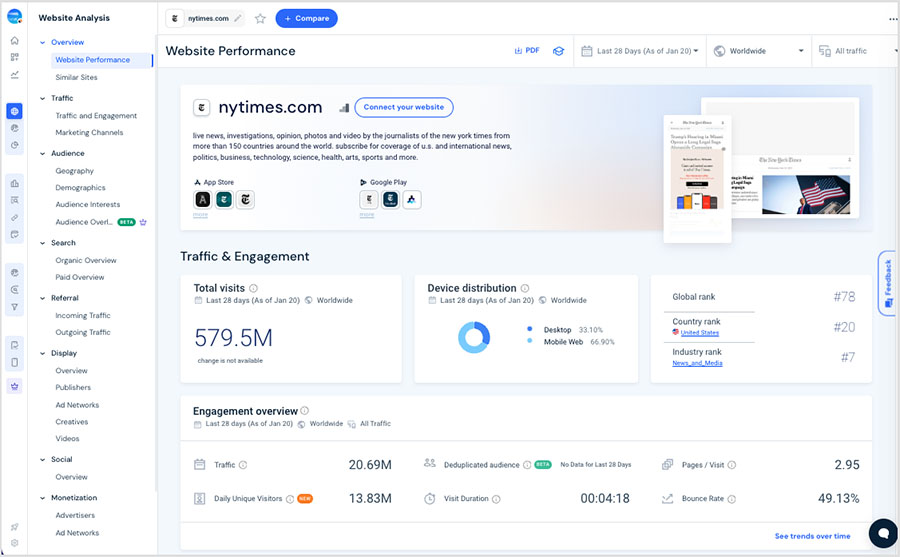The height and width of the screenshot is (557, 900).
Task: Open the second teal App Store app icon
Action: pyautogui.click(x=224, y=199)
